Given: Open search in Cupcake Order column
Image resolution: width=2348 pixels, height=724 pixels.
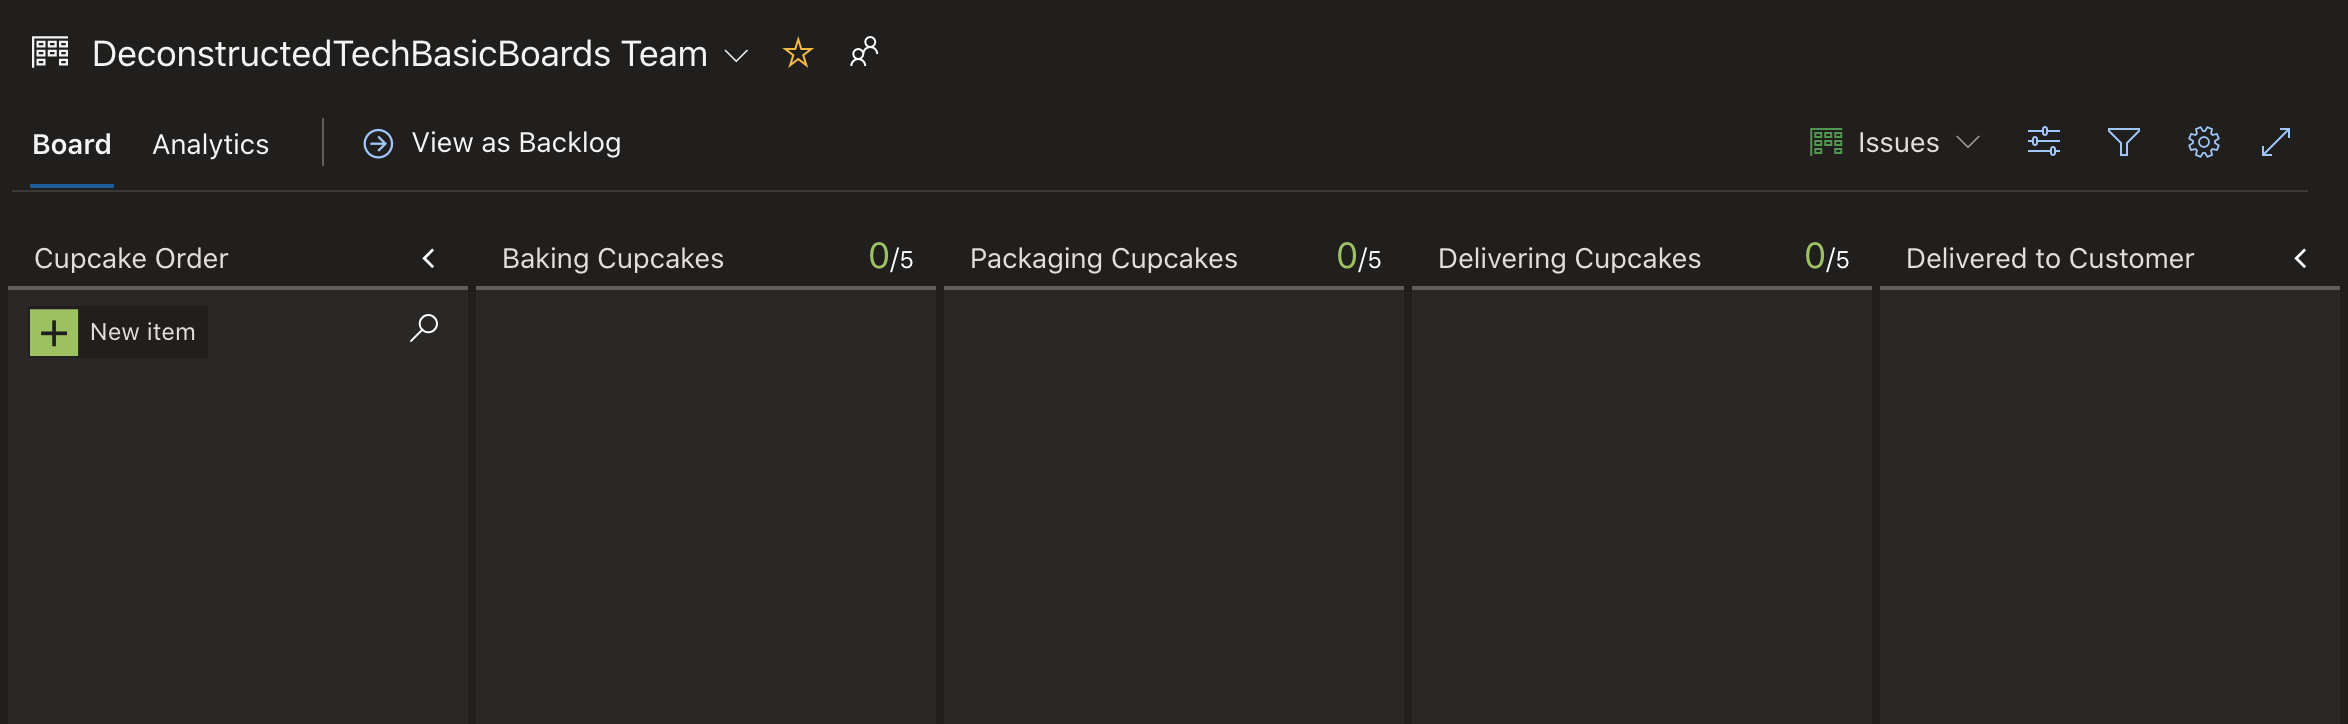Looking at the screenshot, I should pyautogui.click(x=424, y=327).
